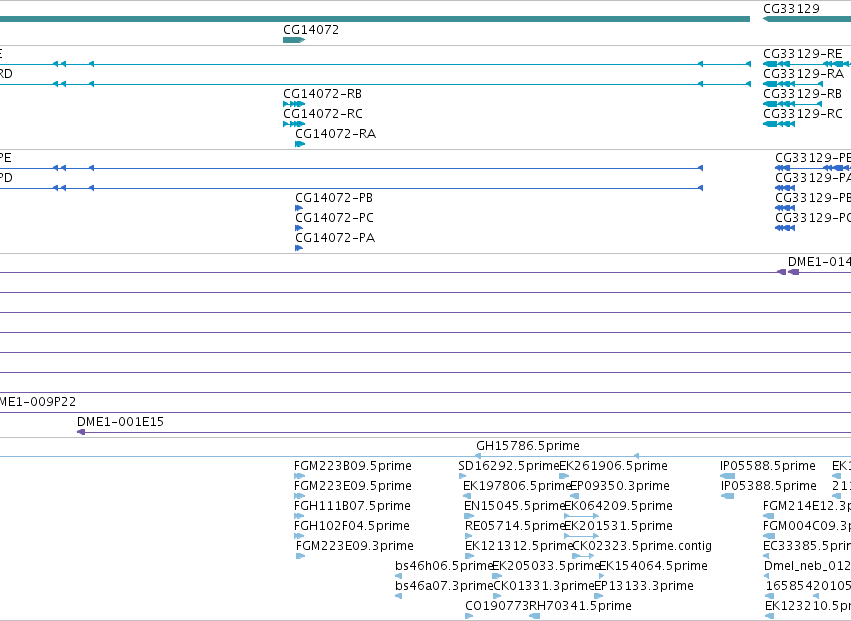Select the teal CG14072 gene arrow glyph
Viewport: 851px width, 621px height.
coord(294,40)
